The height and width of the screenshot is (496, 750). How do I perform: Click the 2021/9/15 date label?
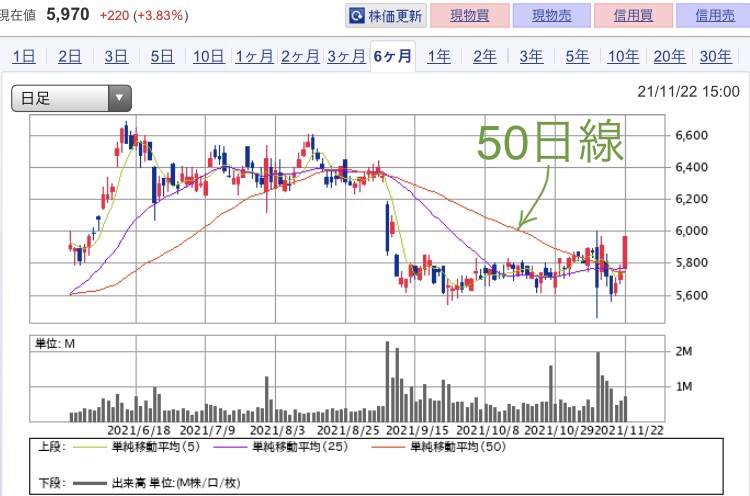417,430
